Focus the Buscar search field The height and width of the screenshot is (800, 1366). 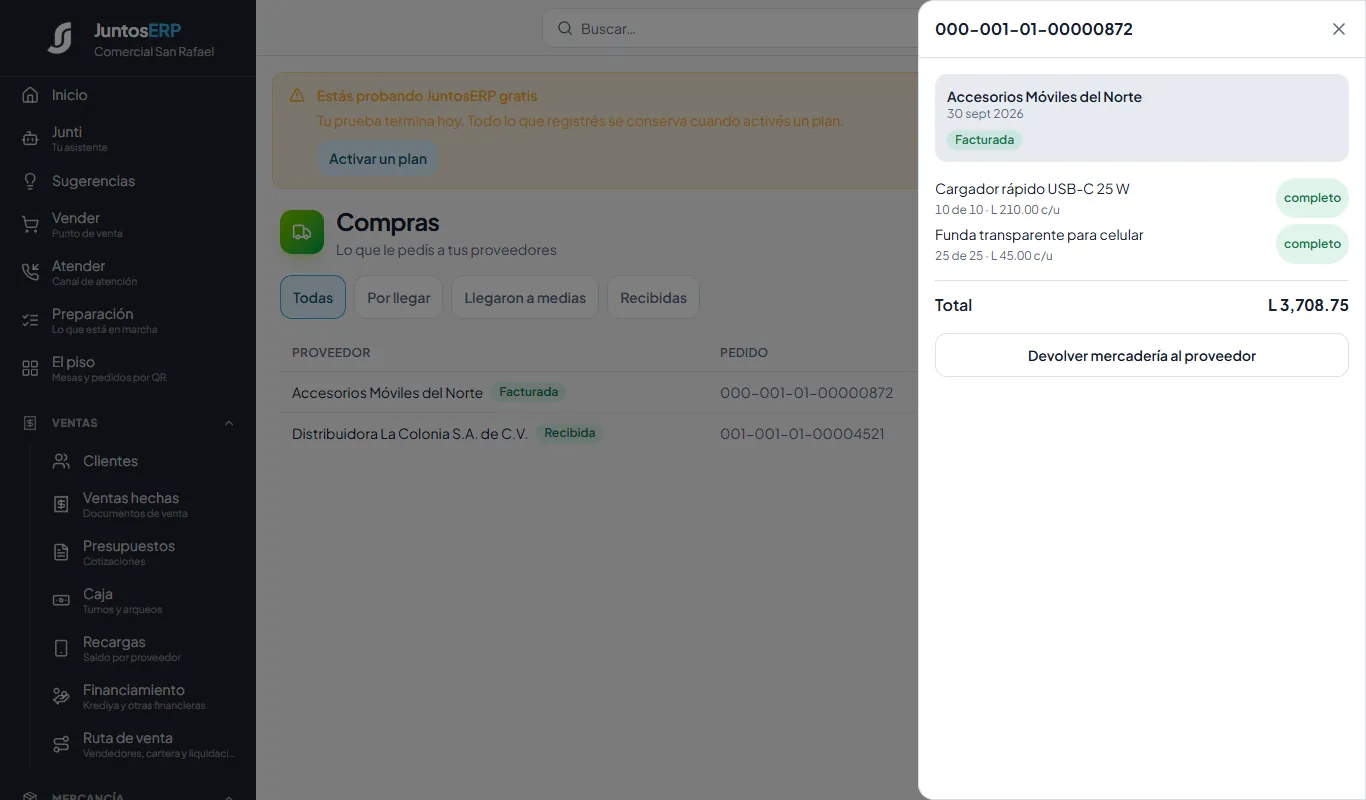pos(730,29)
